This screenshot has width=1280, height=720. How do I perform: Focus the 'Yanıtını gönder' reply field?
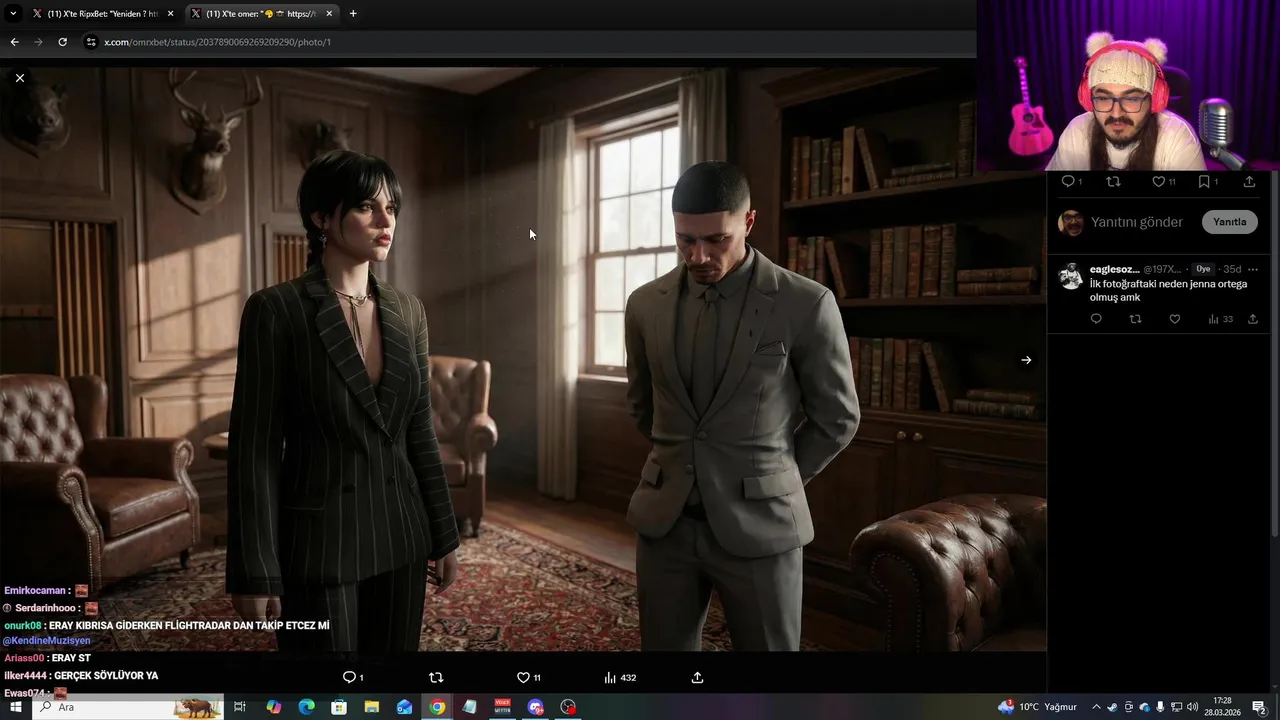pos(1137,222)
